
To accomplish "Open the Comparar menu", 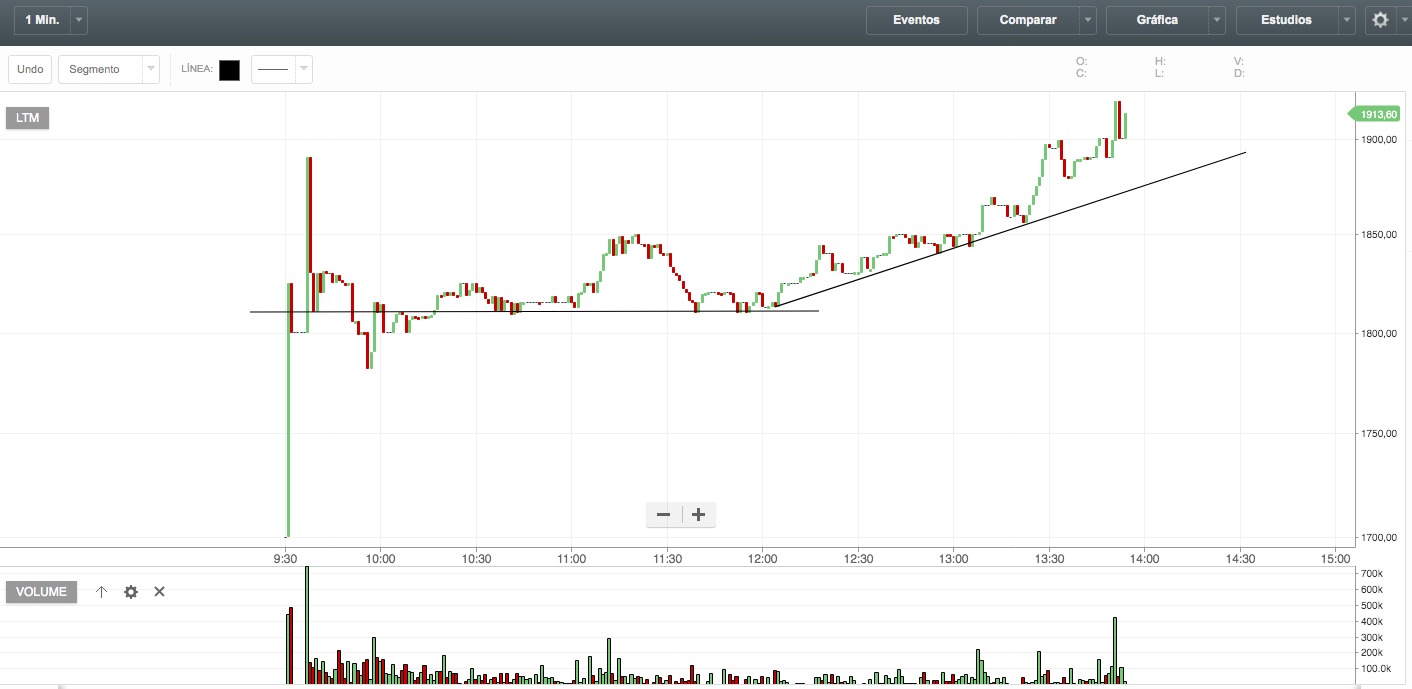I will [1027, 20].
